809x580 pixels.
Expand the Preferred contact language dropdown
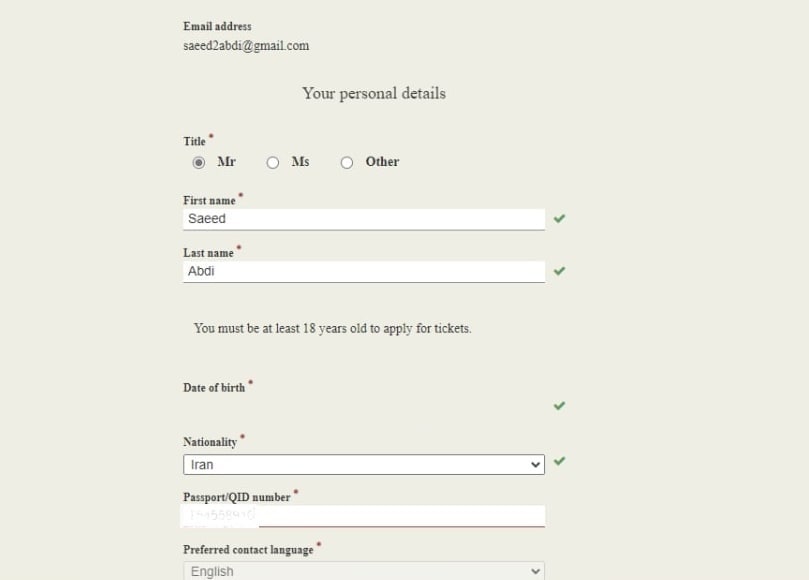364,571
